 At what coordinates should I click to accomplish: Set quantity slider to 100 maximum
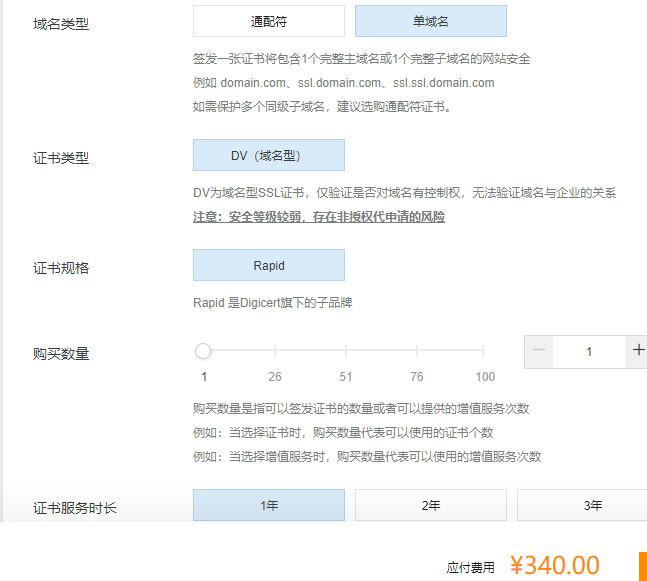(484, 351)
